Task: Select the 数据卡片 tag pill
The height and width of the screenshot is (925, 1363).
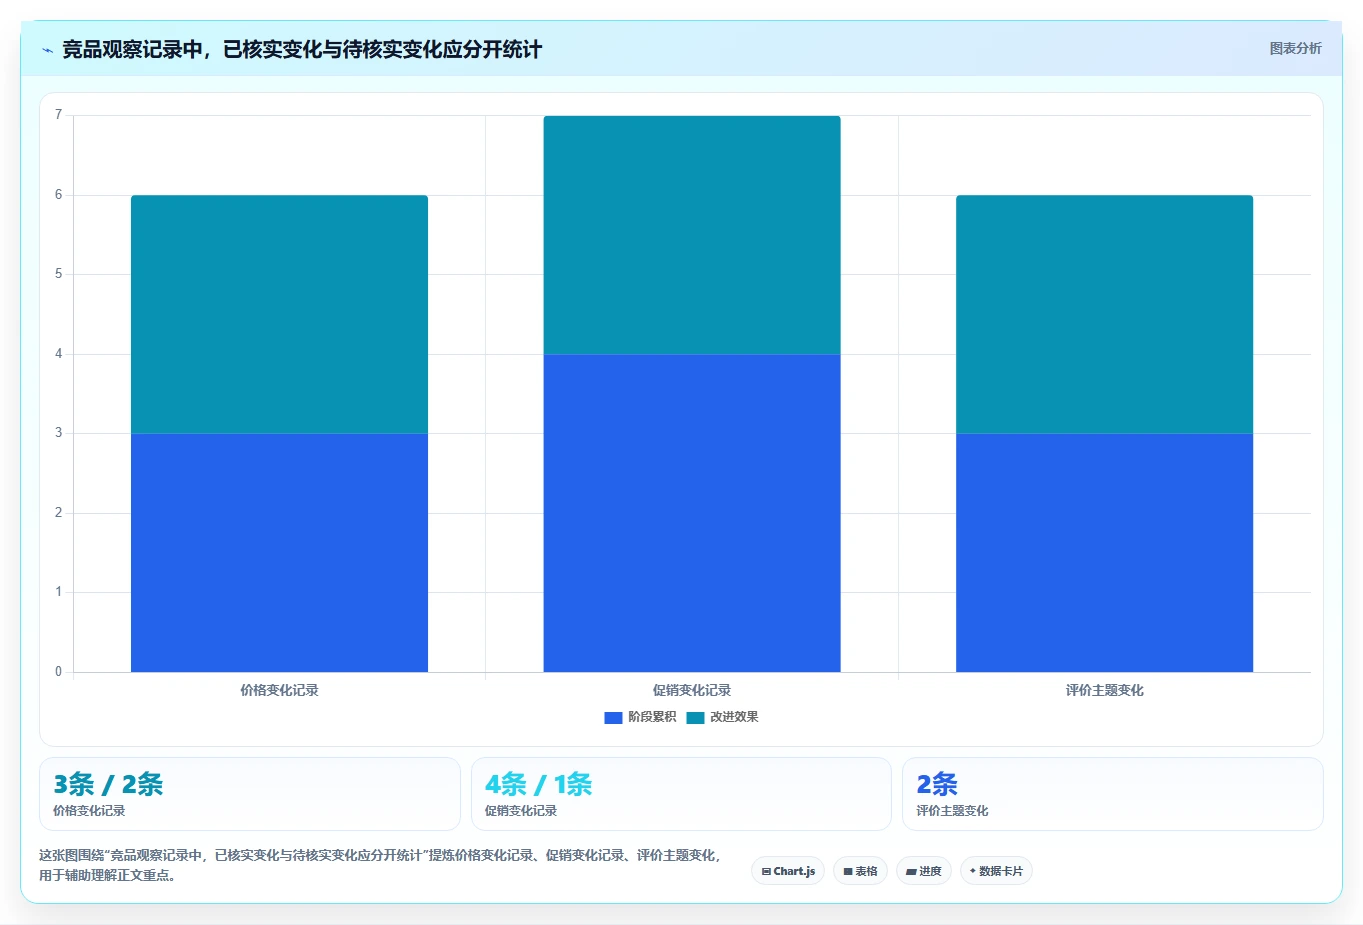Action: point(996,871)
